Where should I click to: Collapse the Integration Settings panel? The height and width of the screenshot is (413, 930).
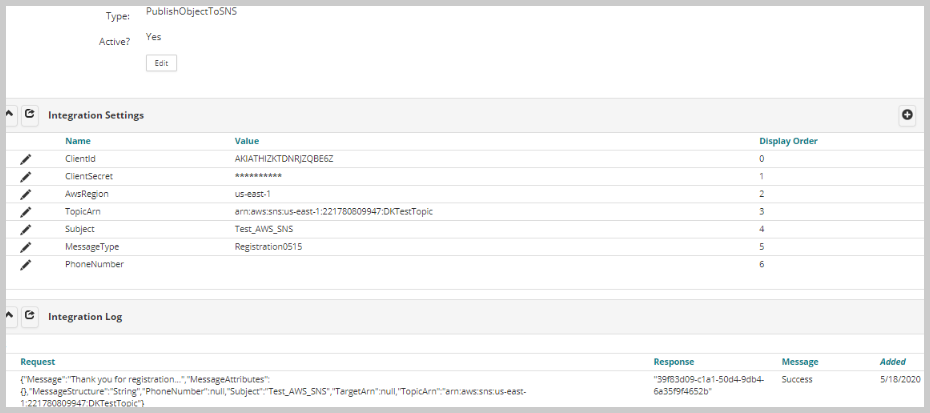coord(10,115)
